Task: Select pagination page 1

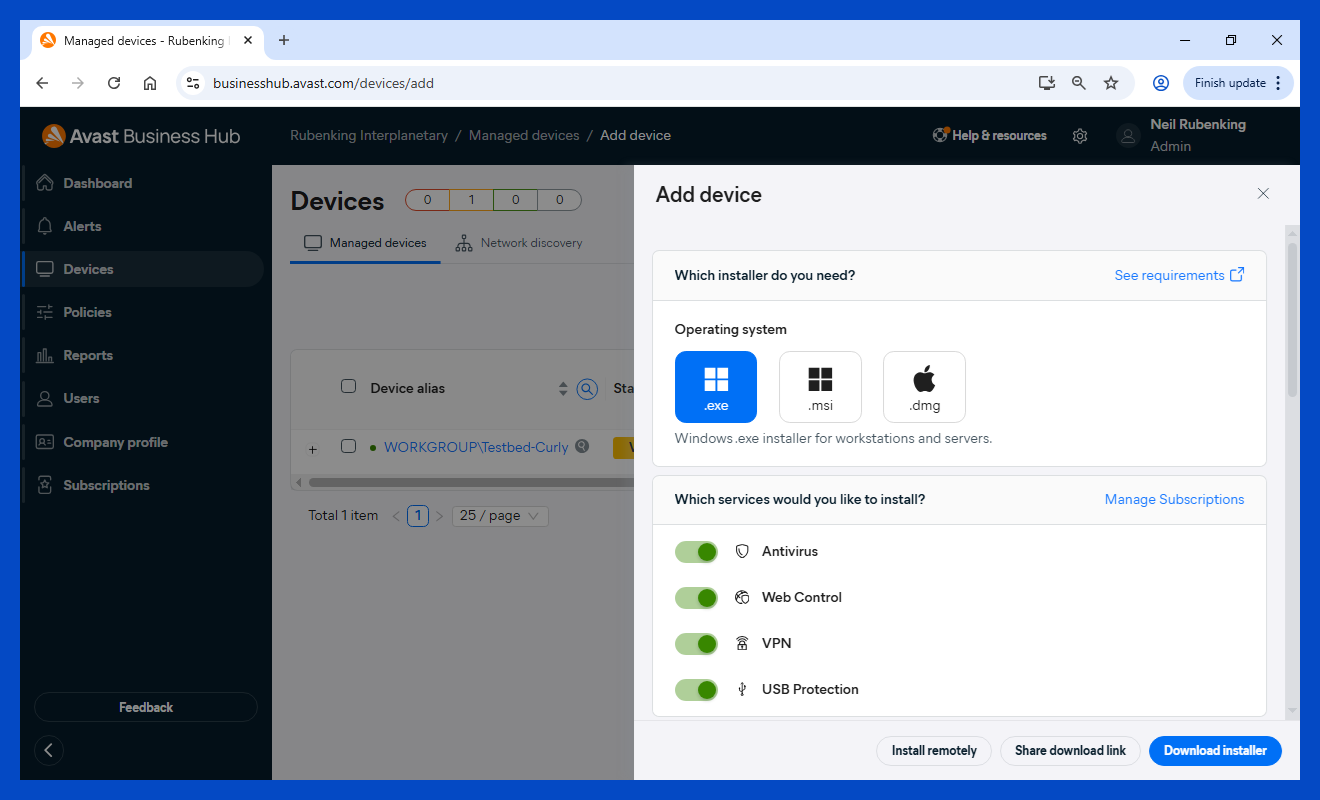Action: point(418,516)
